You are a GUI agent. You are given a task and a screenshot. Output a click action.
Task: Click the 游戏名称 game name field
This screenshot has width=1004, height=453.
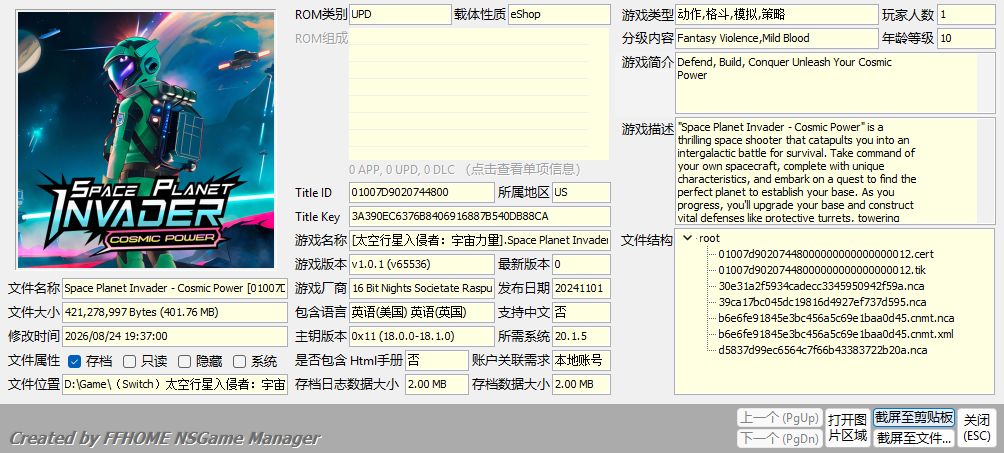pos(480,240)
